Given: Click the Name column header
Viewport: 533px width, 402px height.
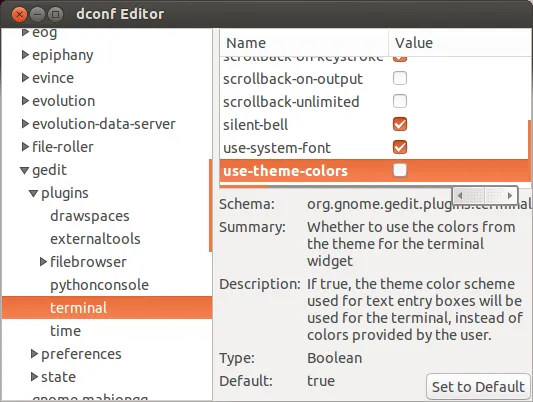Looking at the screenshot, I should 304,43.
